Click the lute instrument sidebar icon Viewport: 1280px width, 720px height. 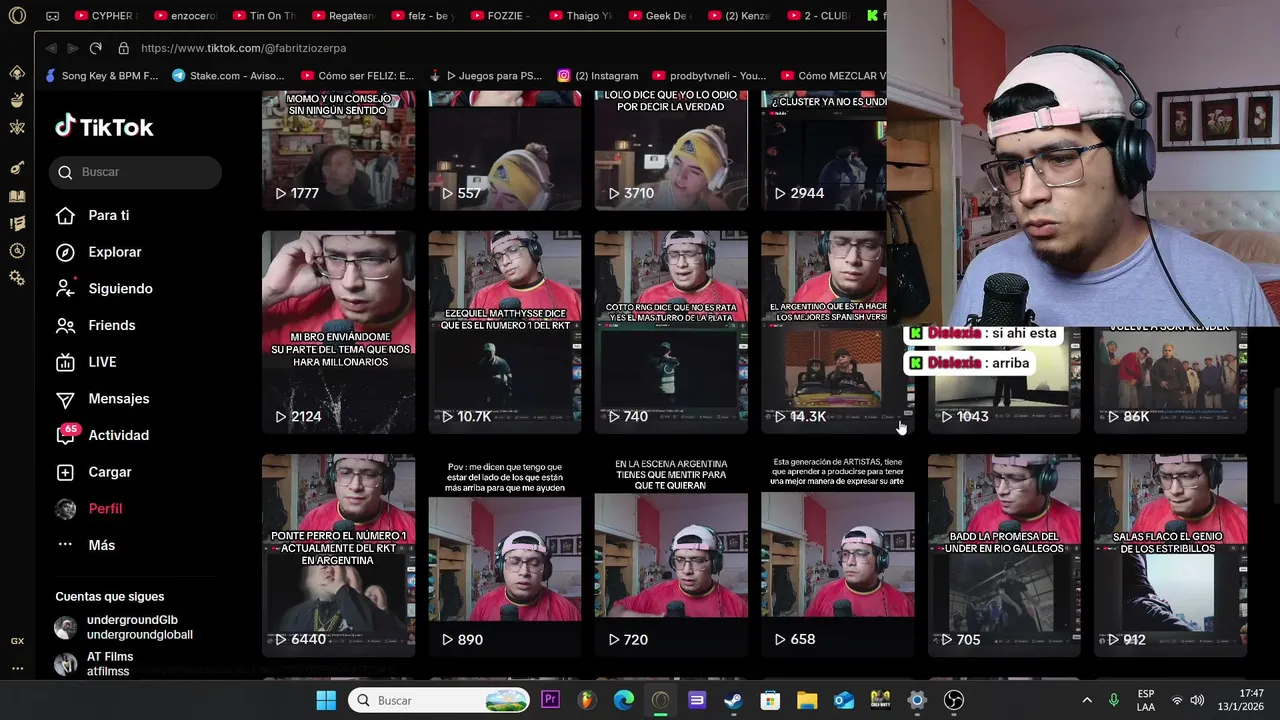pyautogui.click(x=17, y=168)
